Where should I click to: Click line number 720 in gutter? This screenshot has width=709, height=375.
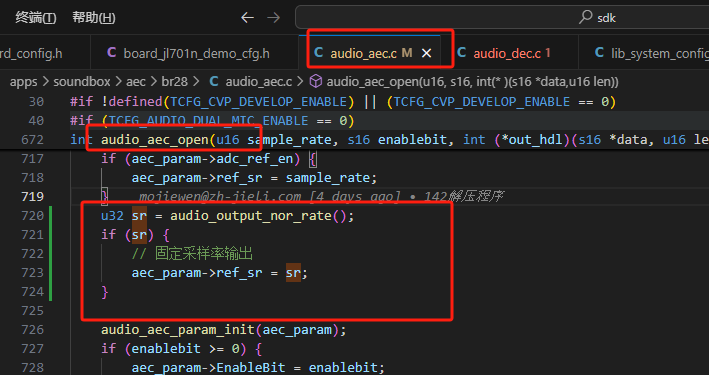[x=33, y=216]
